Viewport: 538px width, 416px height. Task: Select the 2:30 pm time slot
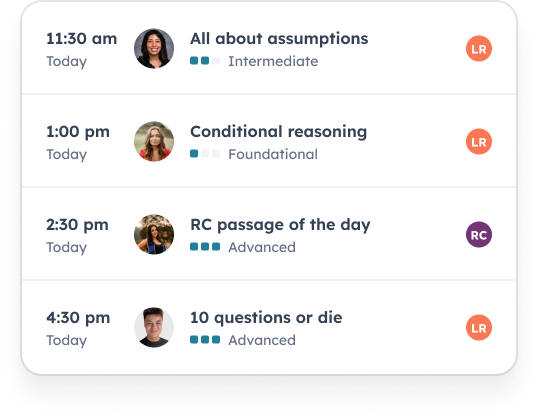[x=78, y=225]
